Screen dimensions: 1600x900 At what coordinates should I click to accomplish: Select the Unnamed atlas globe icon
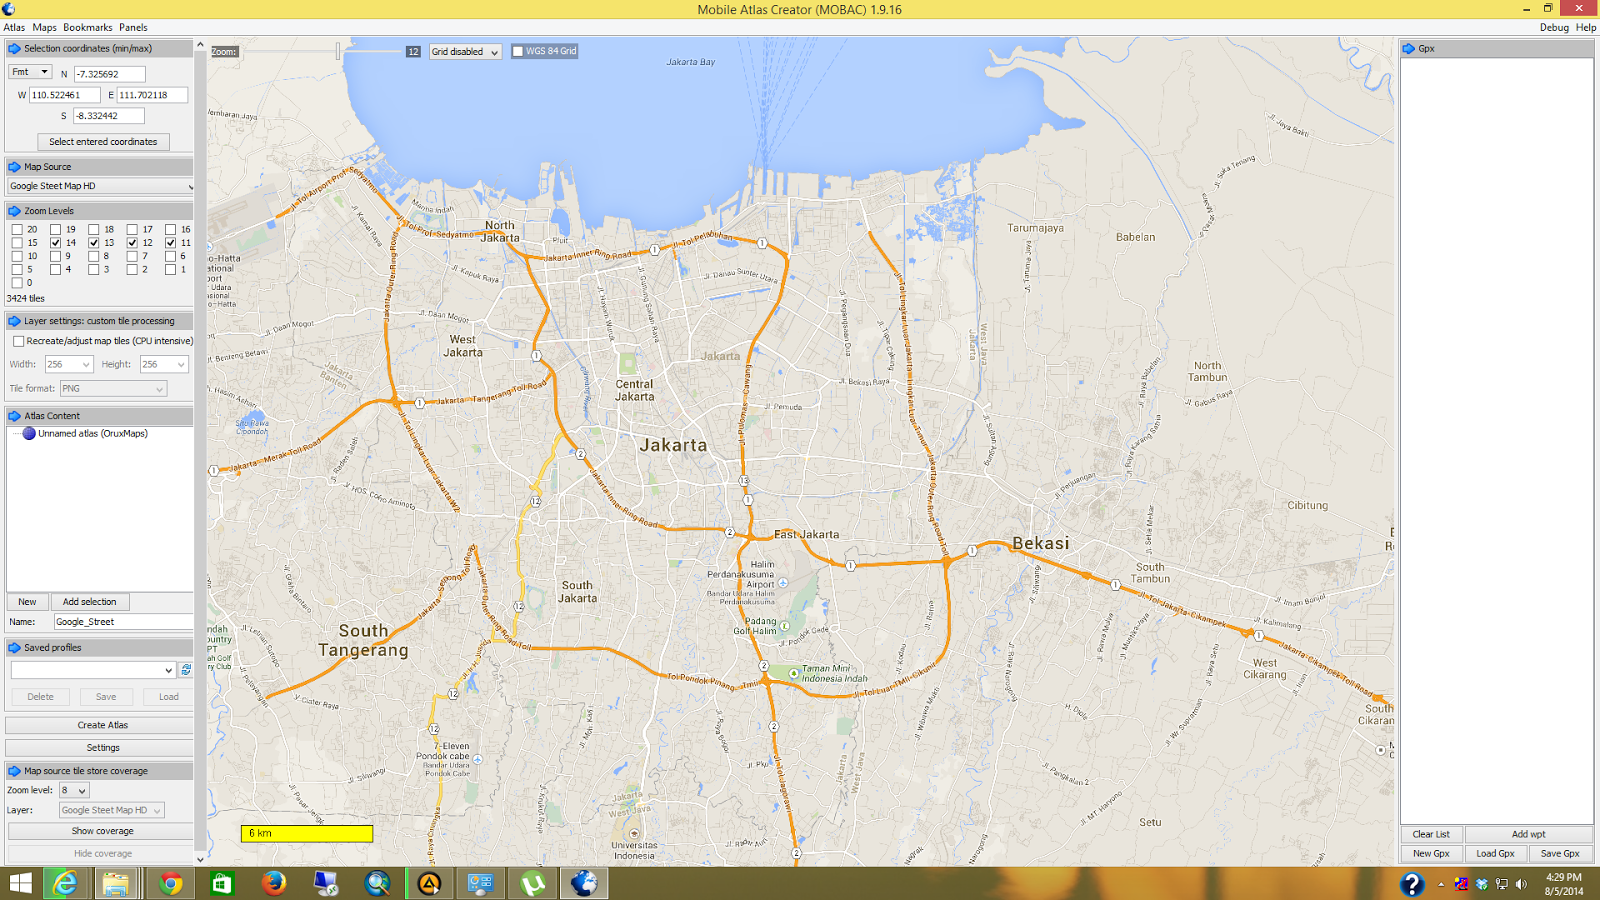(30, 434)
